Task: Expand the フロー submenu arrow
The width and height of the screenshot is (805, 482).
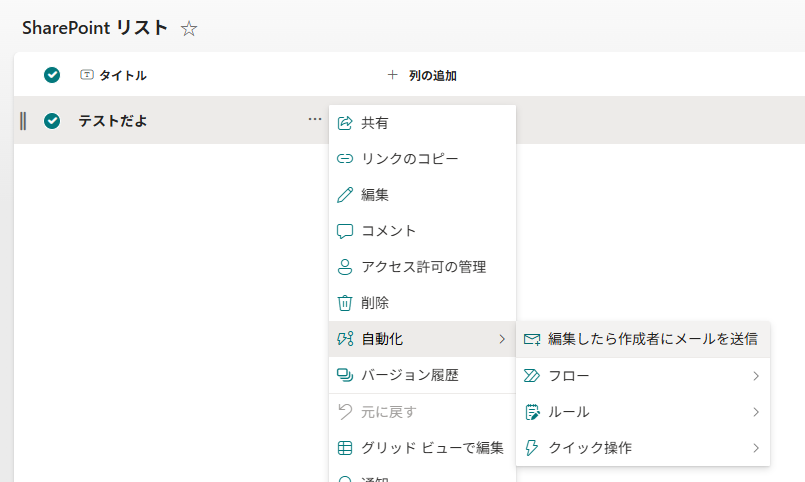Action: click(x=756, y=376)
